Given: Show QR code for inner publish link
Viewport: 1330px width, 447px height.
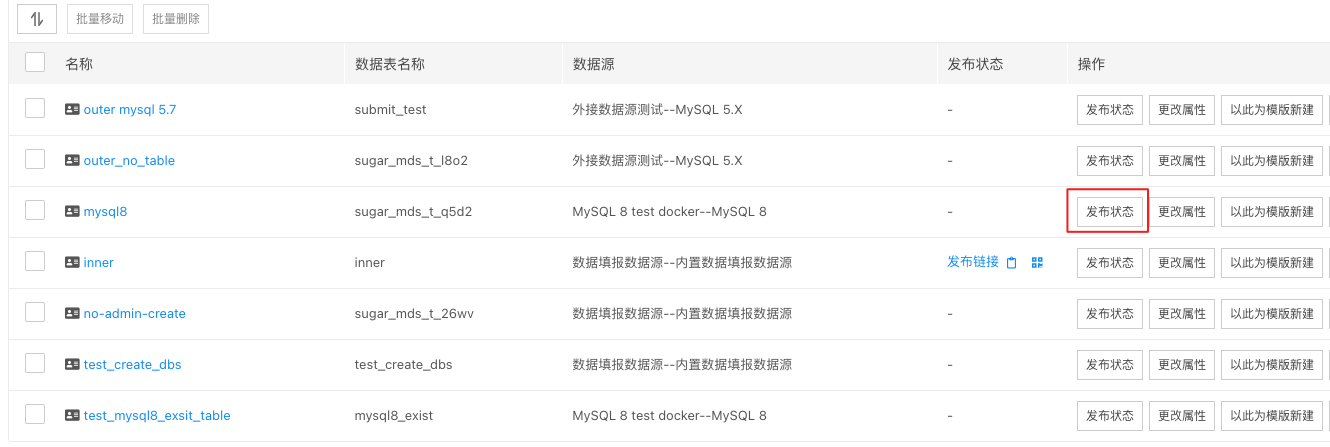Looking at the screenshot, I should click(x=1037, y=263).
